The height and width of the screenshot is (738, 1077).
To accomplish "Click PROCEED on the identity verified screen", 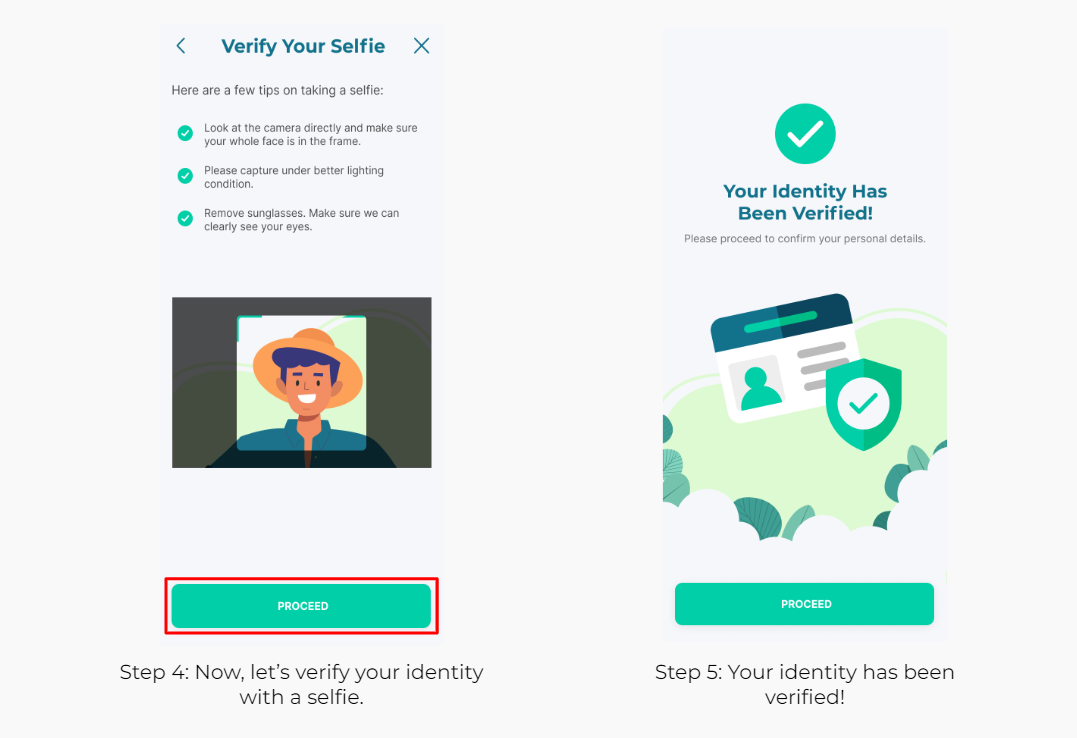I will point(804,604).
